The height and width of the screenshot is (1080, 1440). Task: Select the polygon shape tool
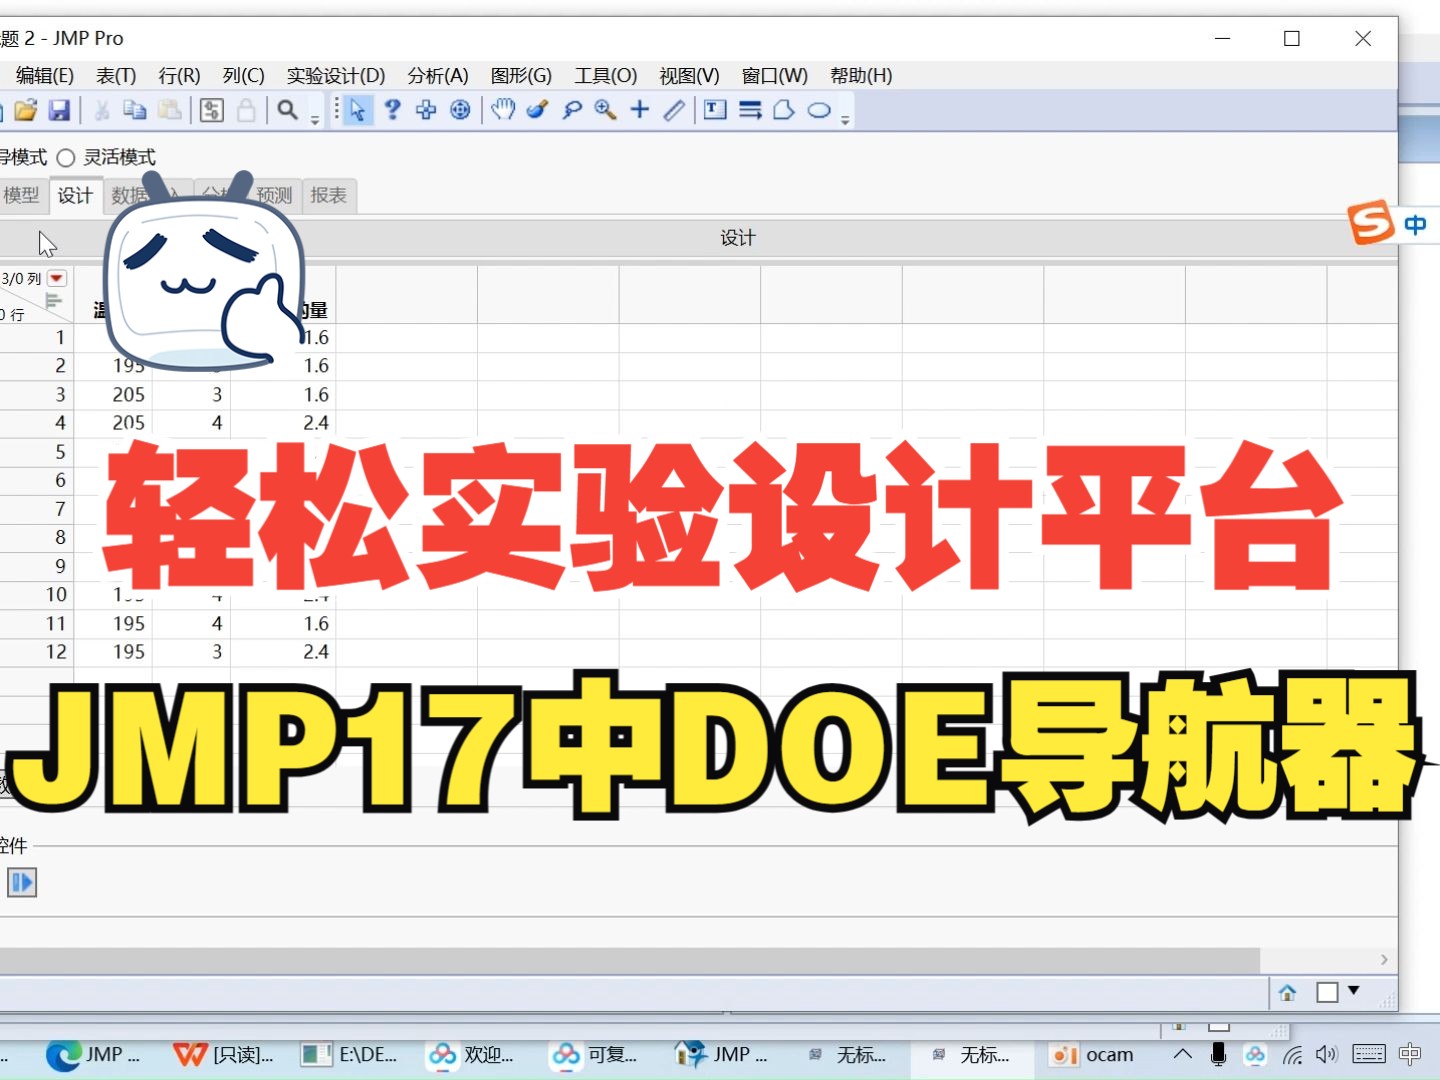click(784, 110)
